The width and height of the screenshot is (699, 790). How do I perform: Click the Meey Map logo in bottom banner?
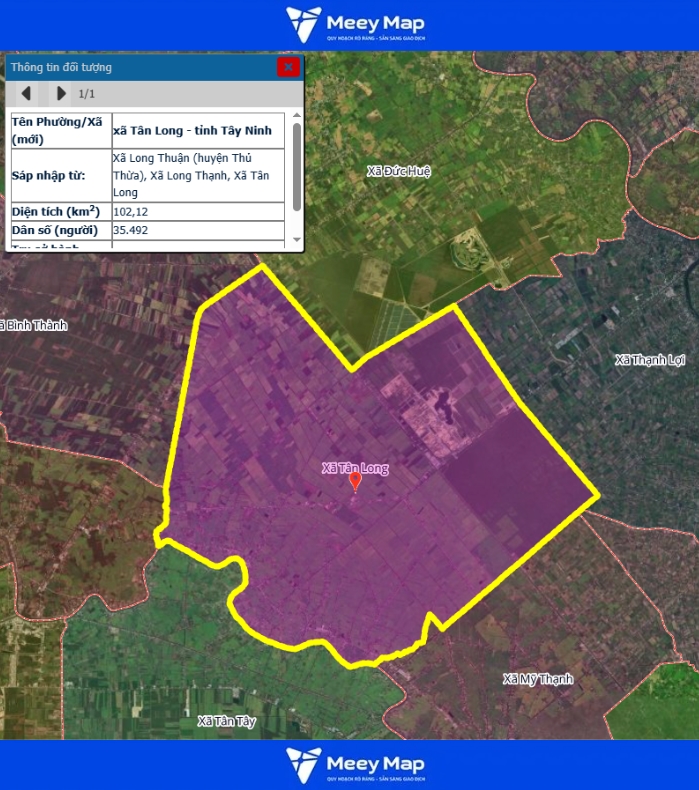[355, 765]
